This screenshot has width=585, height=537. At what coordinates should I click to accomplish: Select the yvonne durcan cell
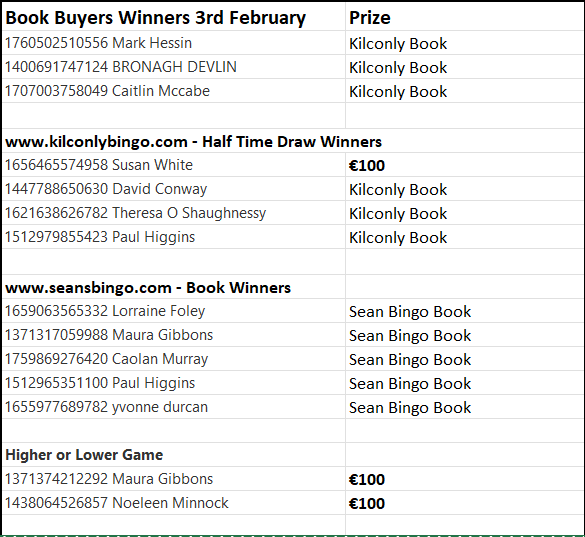[174, 407]
